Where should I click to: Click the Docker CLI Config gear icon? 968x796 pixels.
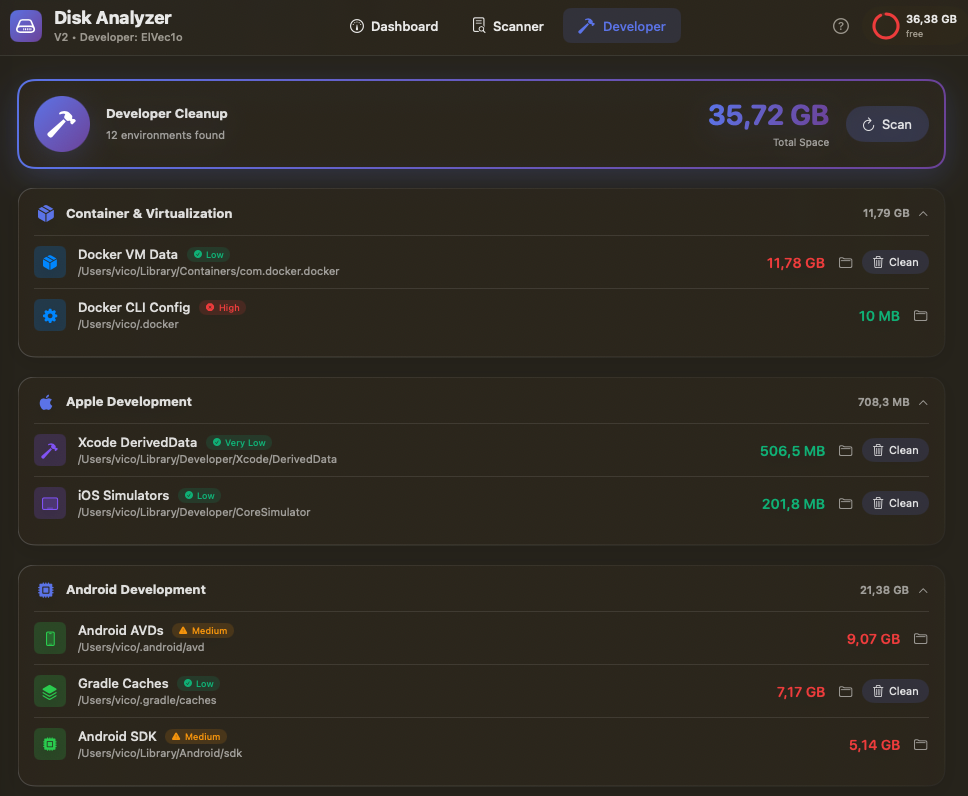49,315
